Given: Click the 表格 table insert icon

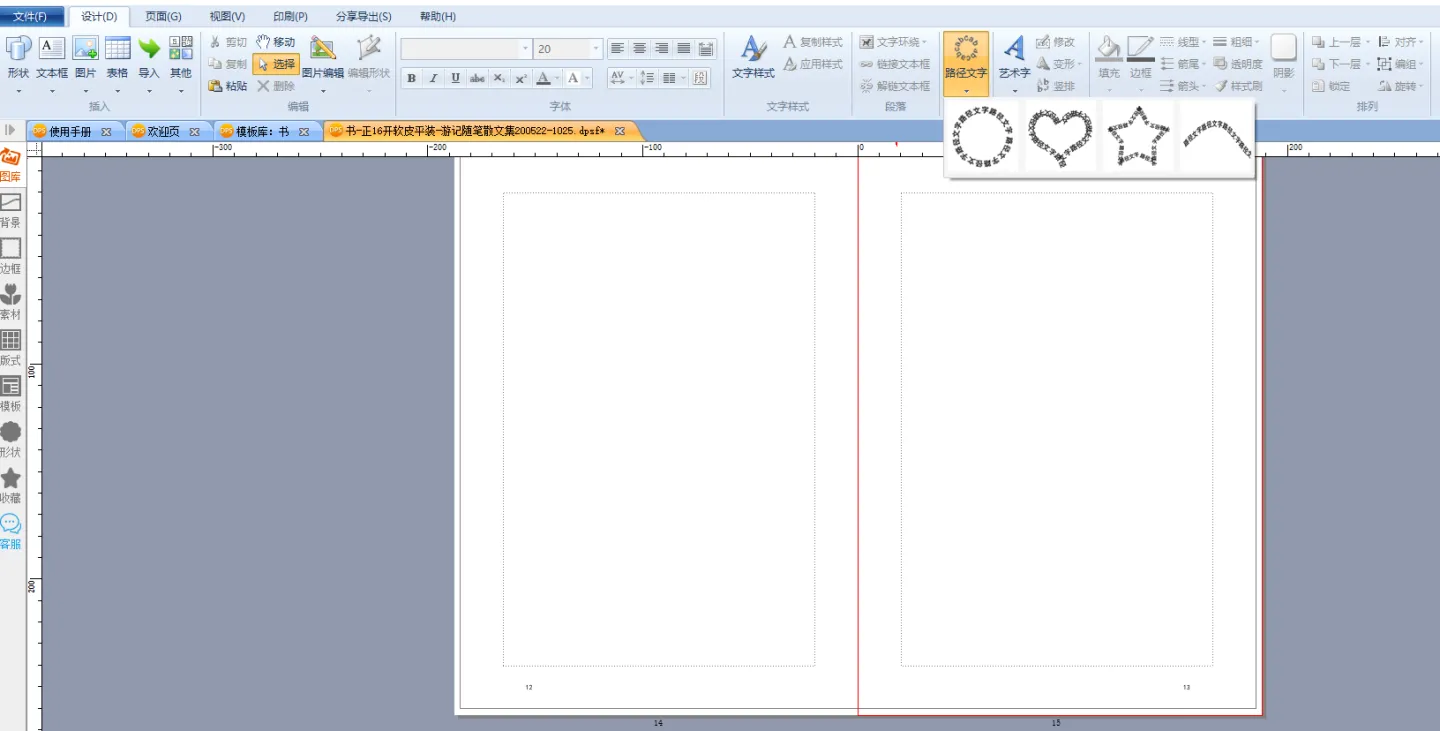Looking at the screenshot, I should point(117,50).
